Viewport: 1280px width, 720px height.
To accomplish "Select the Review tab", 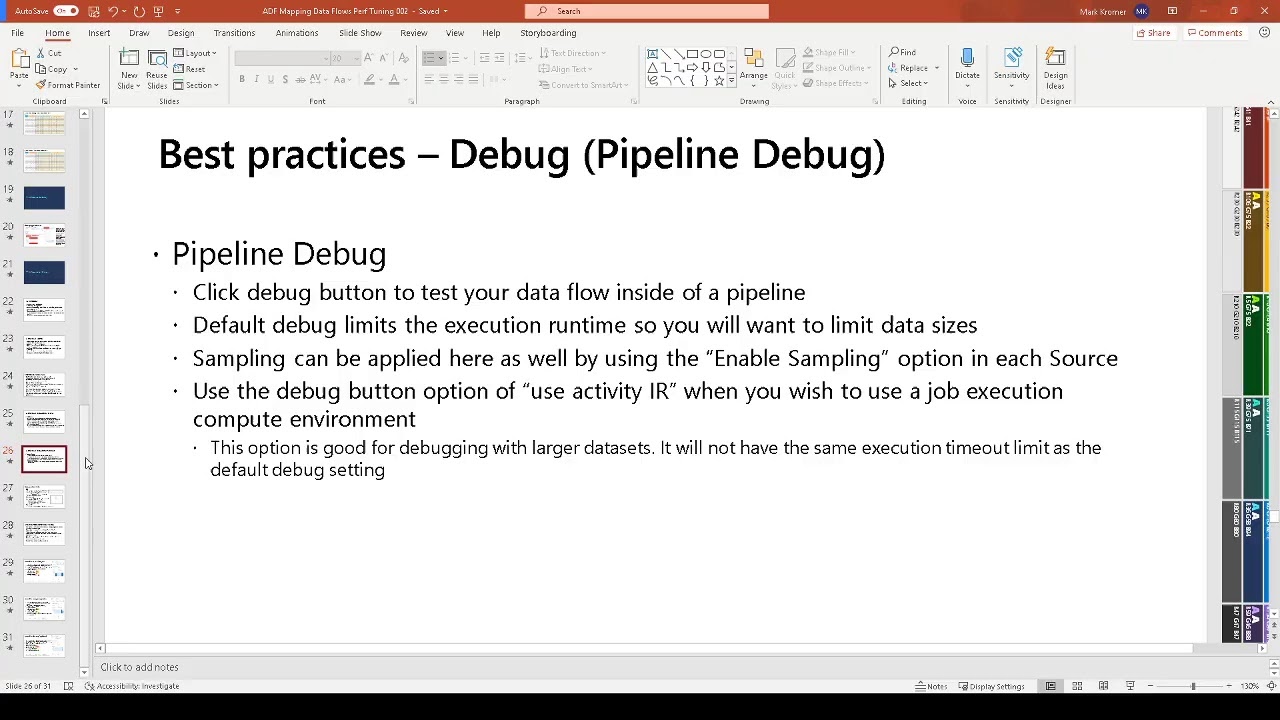I will [x=413, y=33].
